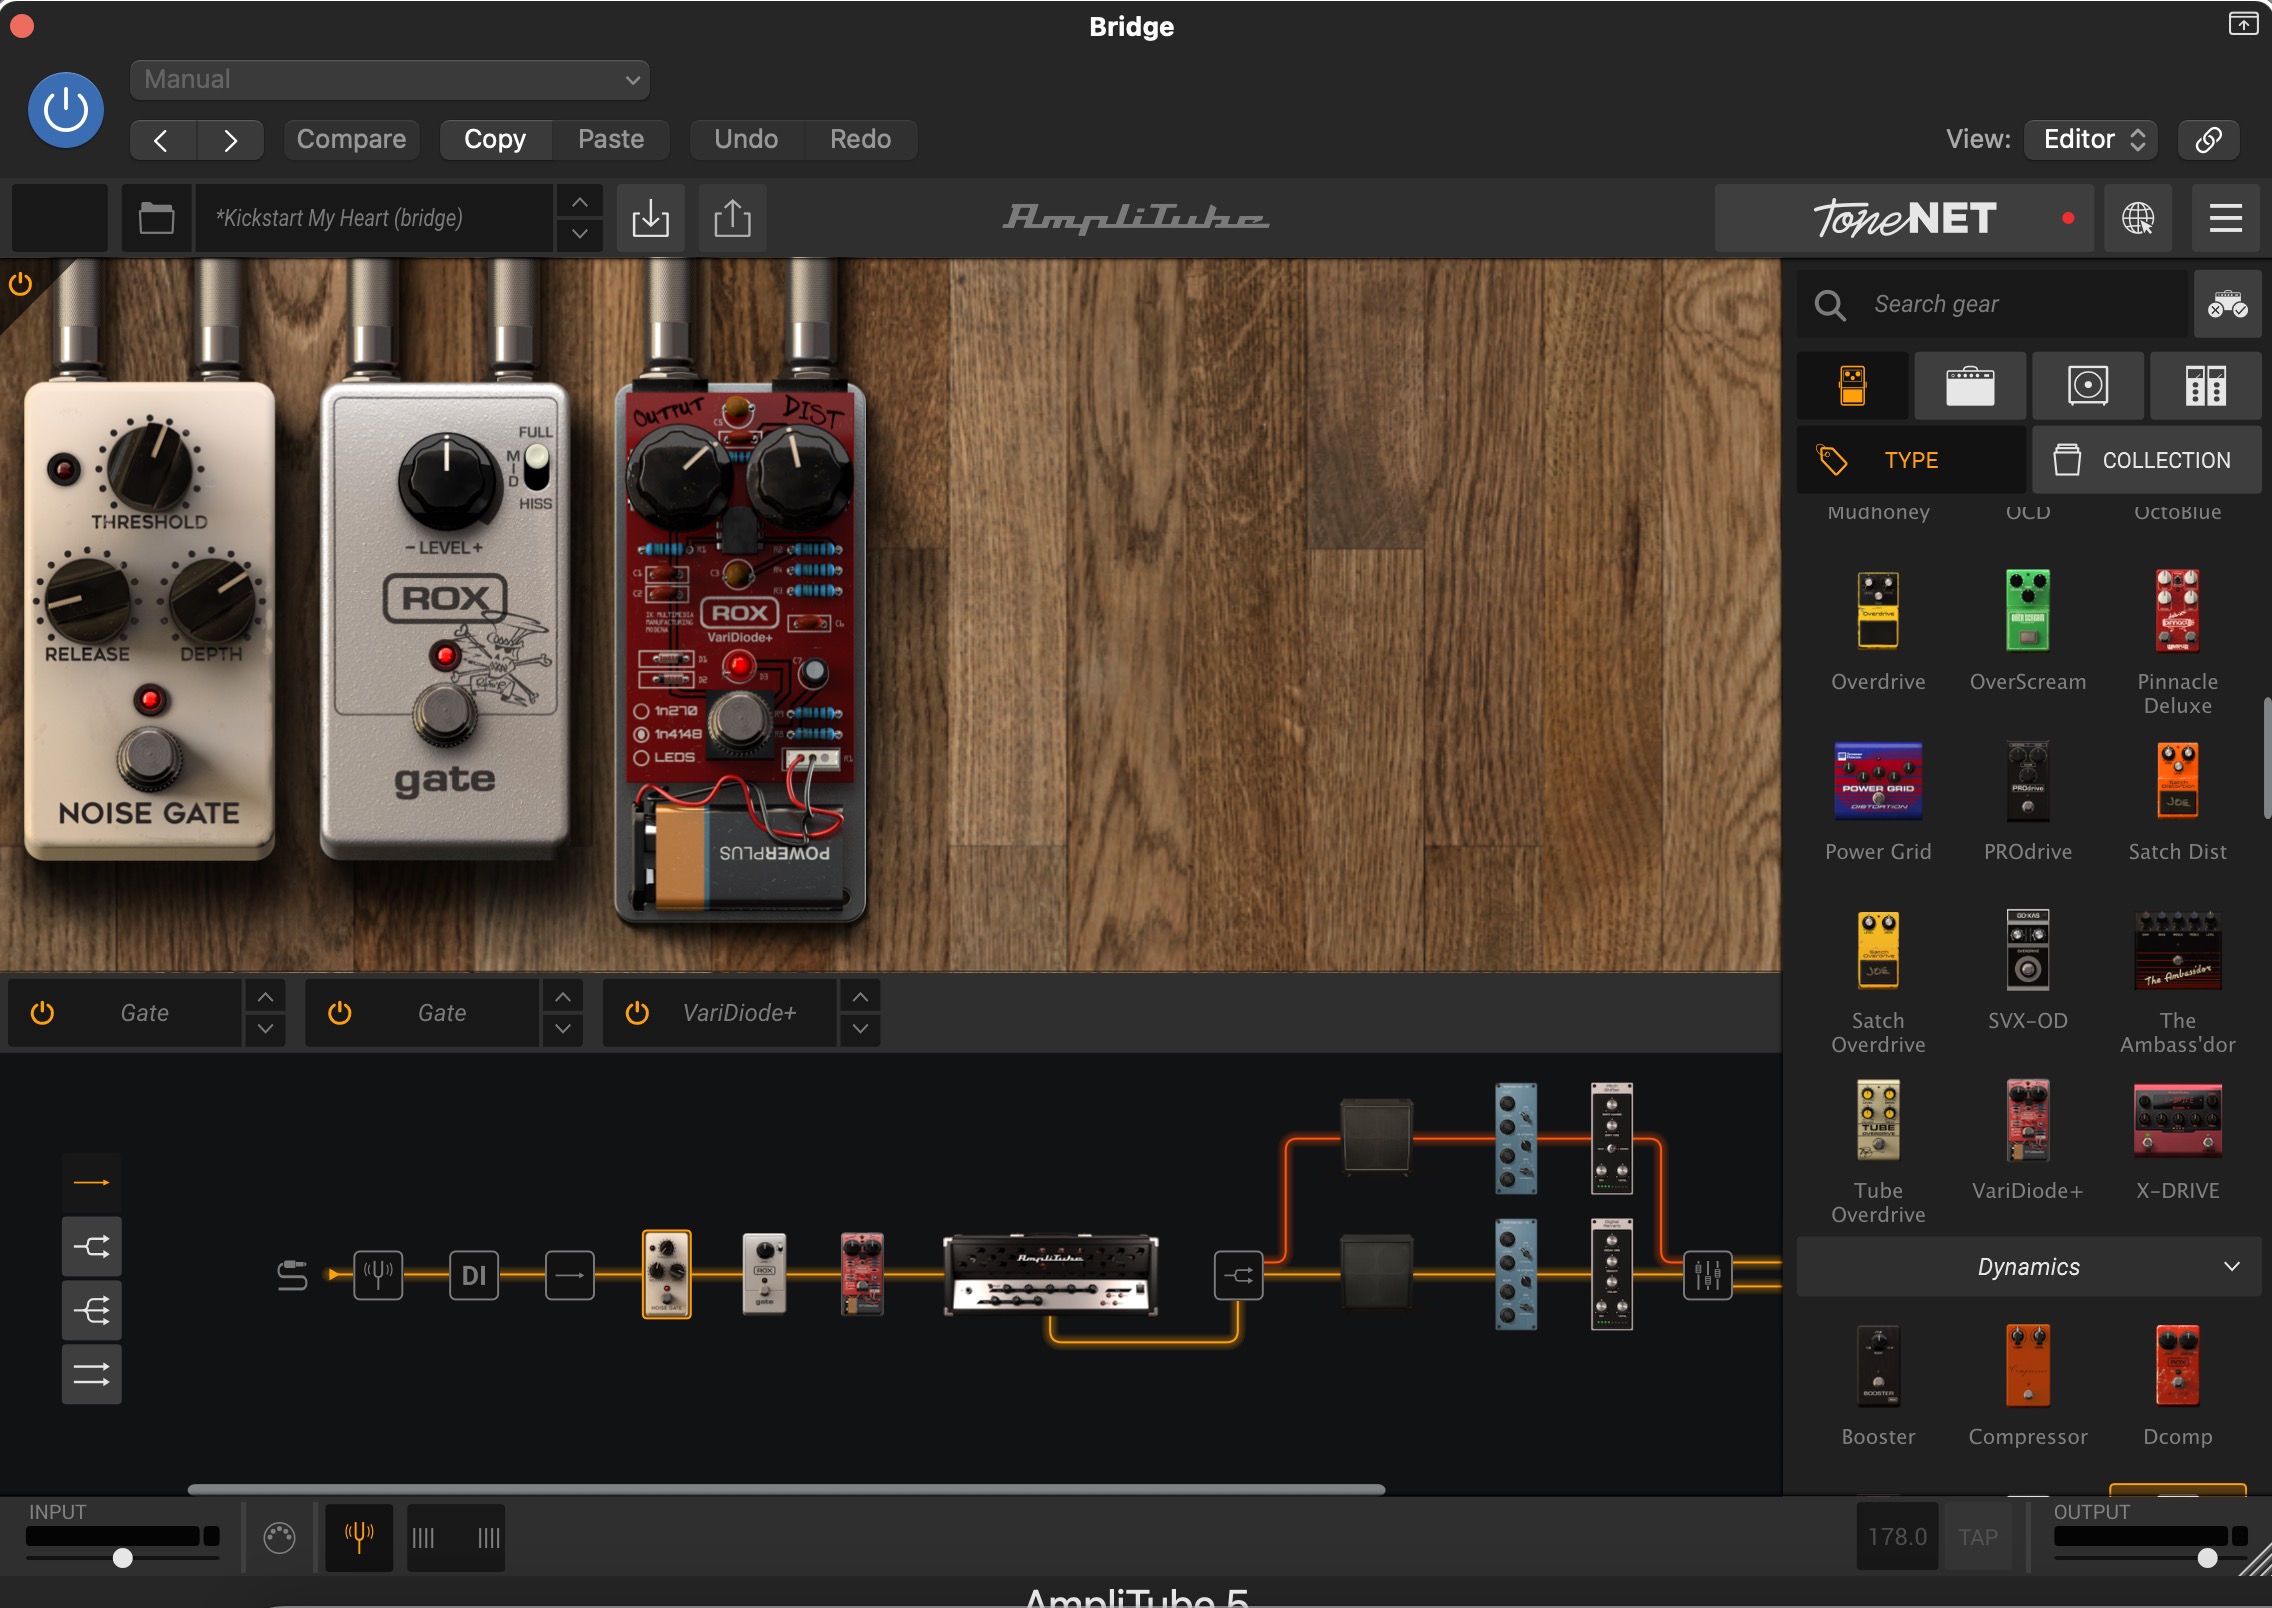Image resolution: width=2272 pixels, height=1608 pixels.
Task: Click the Redo button
Action: click(x=861, y=140)
